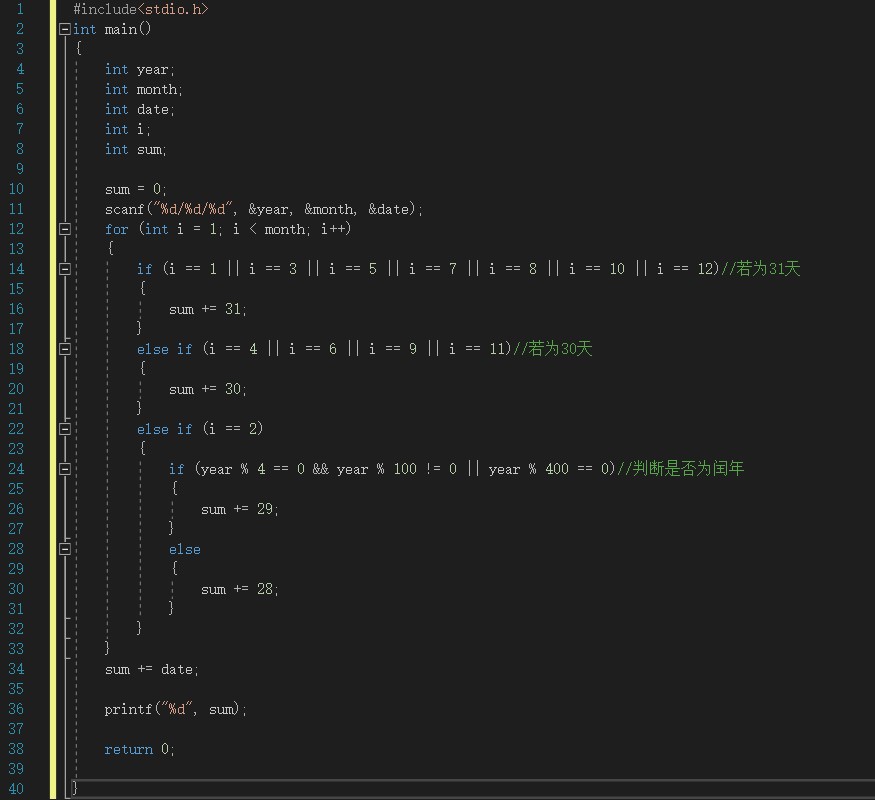Viewport: 875px width, 800px height.
Task: Click the 'int sum;' declaration
Action: coord(136,150)
